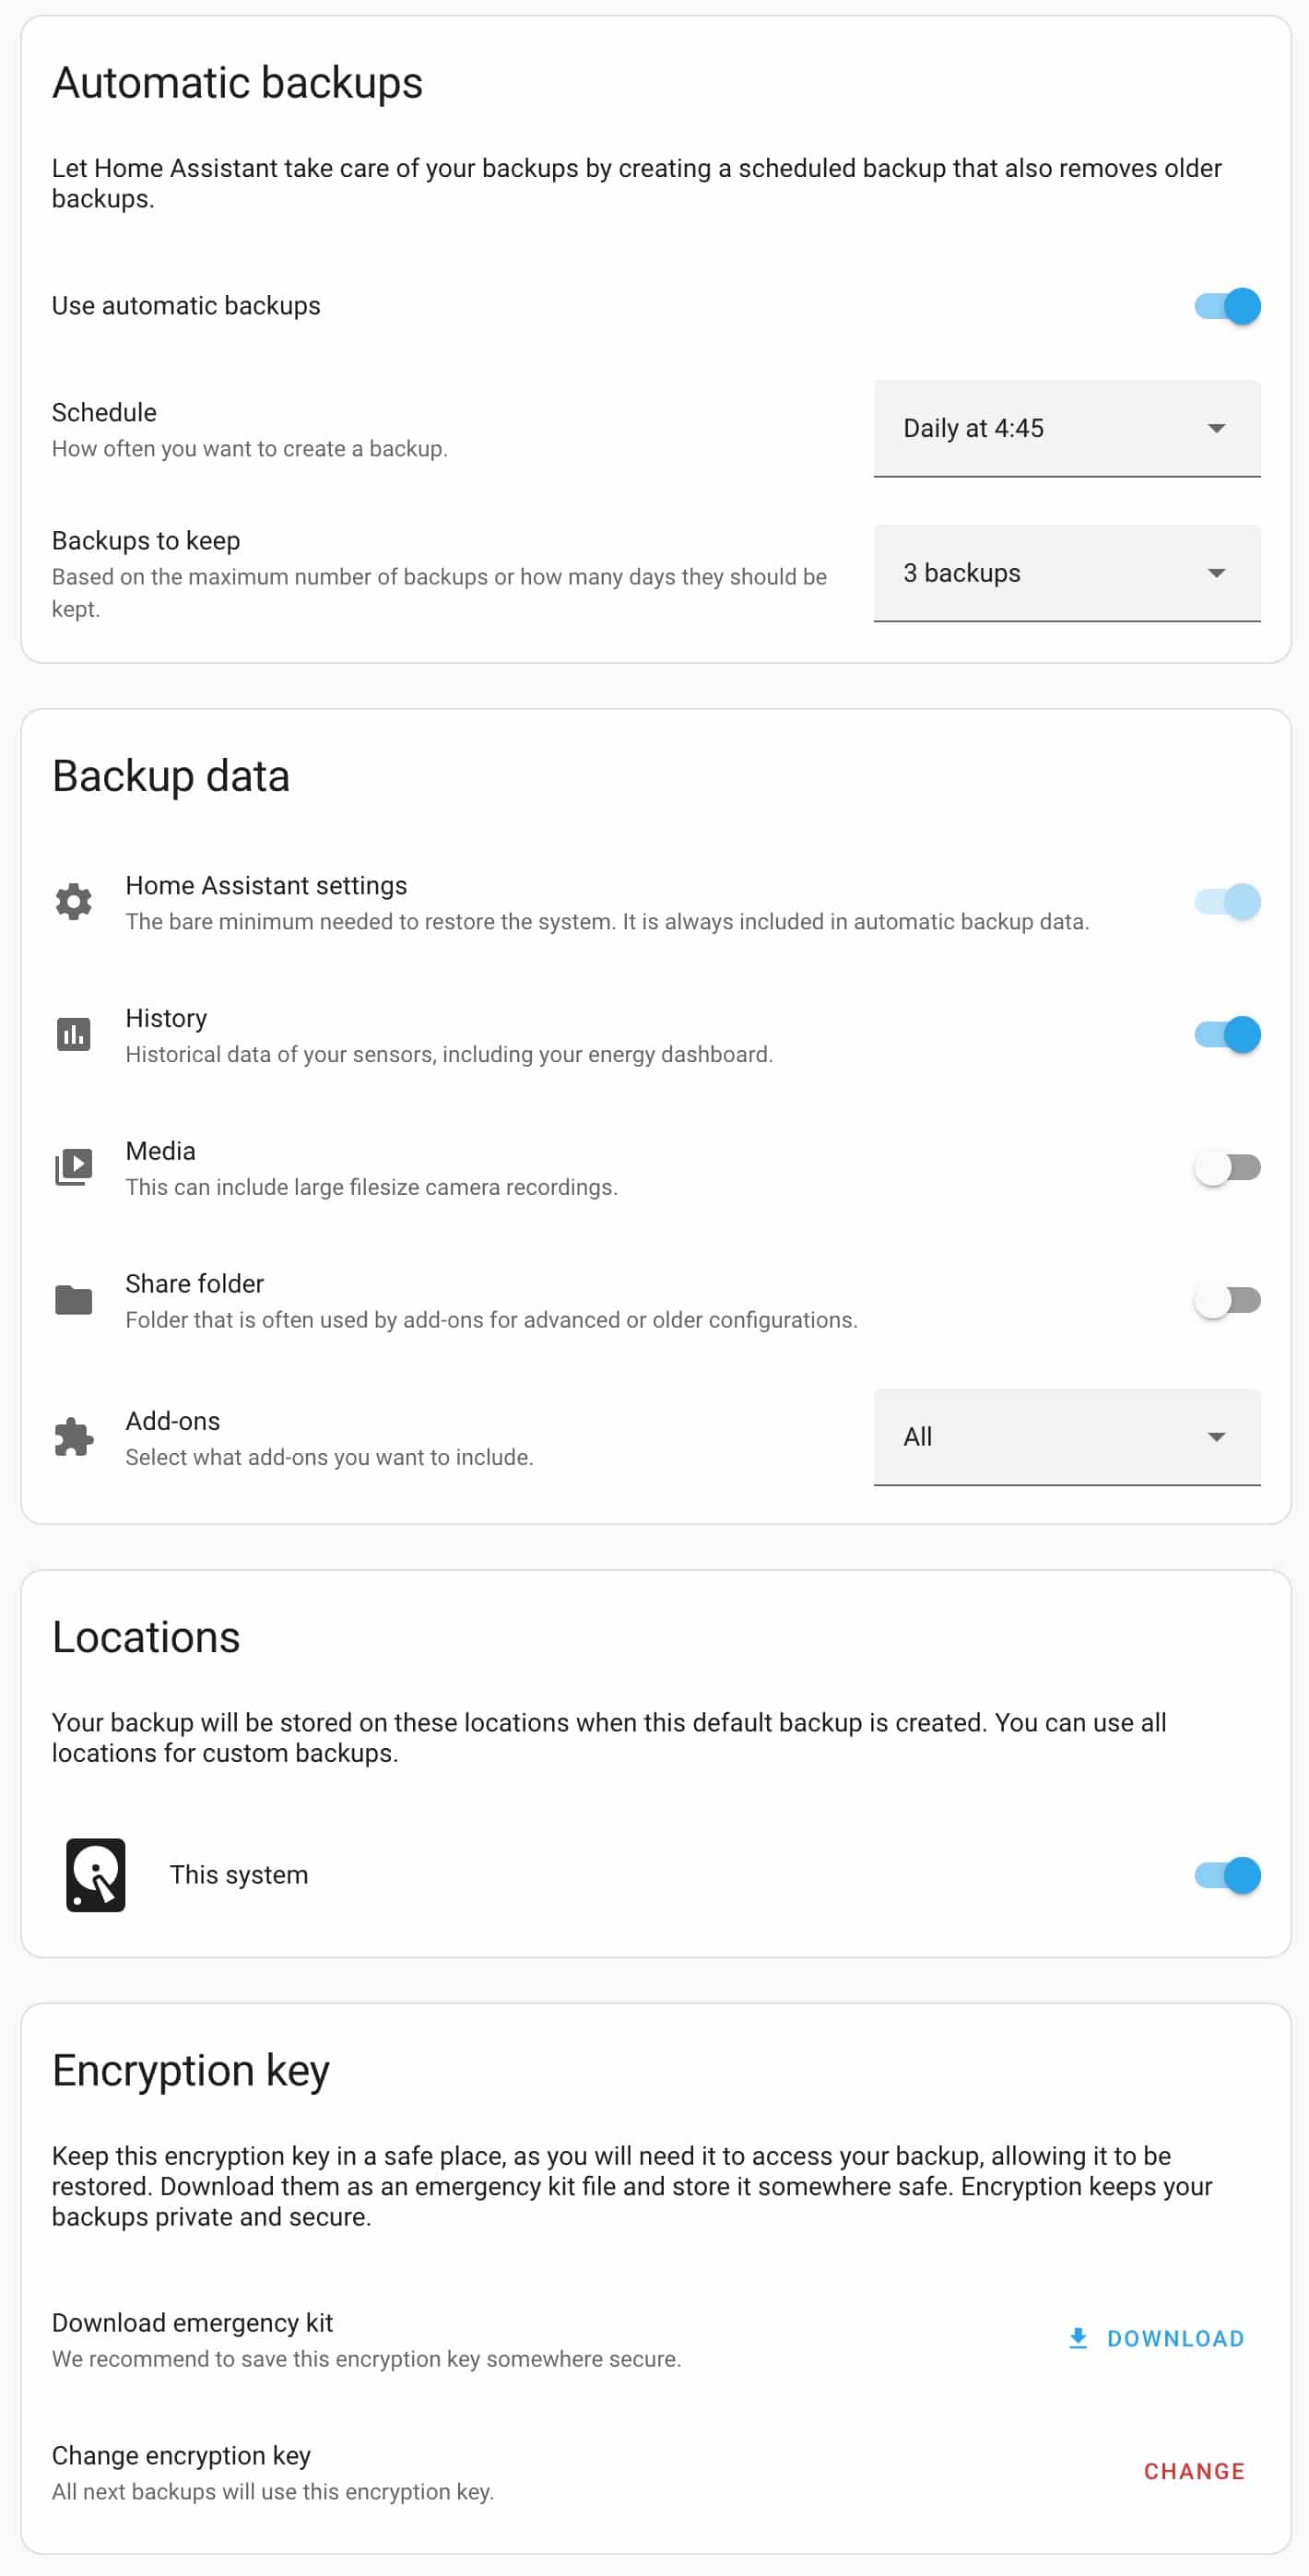
Task: Click the This system location label
Action: 239,1875
